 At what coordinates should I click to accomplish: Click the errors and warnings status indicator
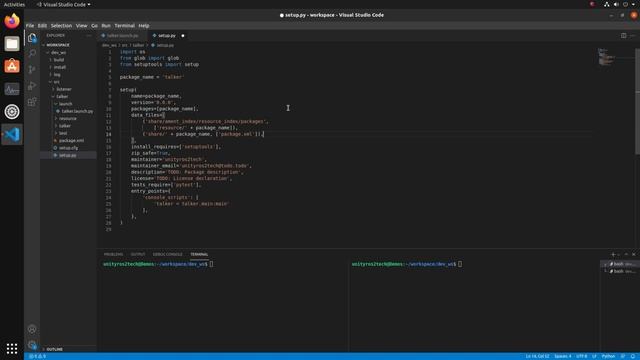[37, 356]
